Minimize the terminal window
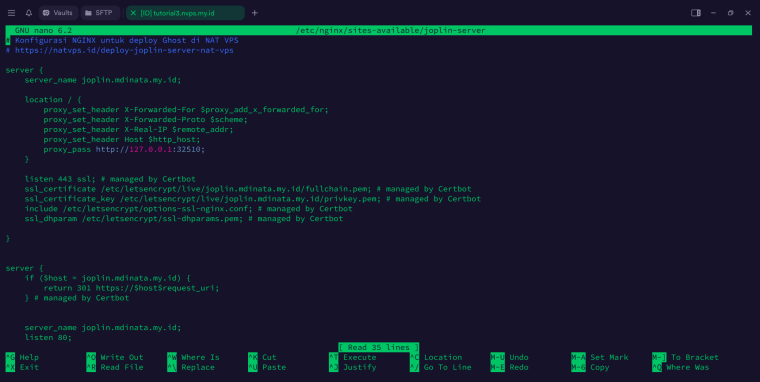The image size is (760, 382). tap(713, 13)
